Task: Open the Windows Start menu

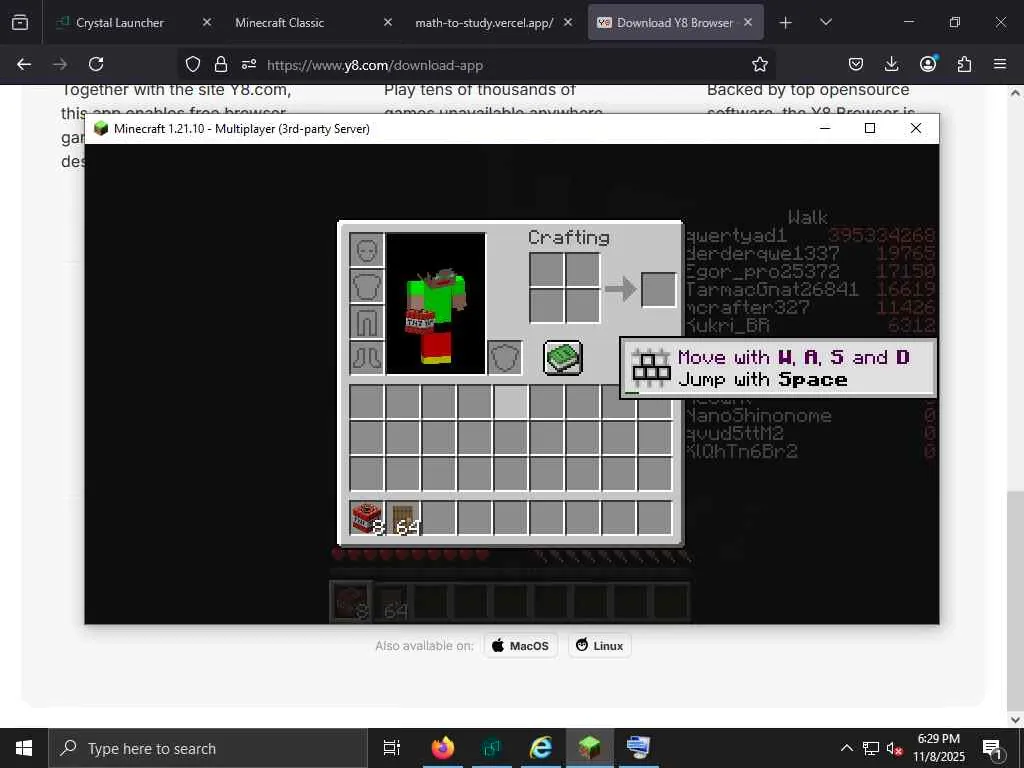Action: tap(24, 748)
